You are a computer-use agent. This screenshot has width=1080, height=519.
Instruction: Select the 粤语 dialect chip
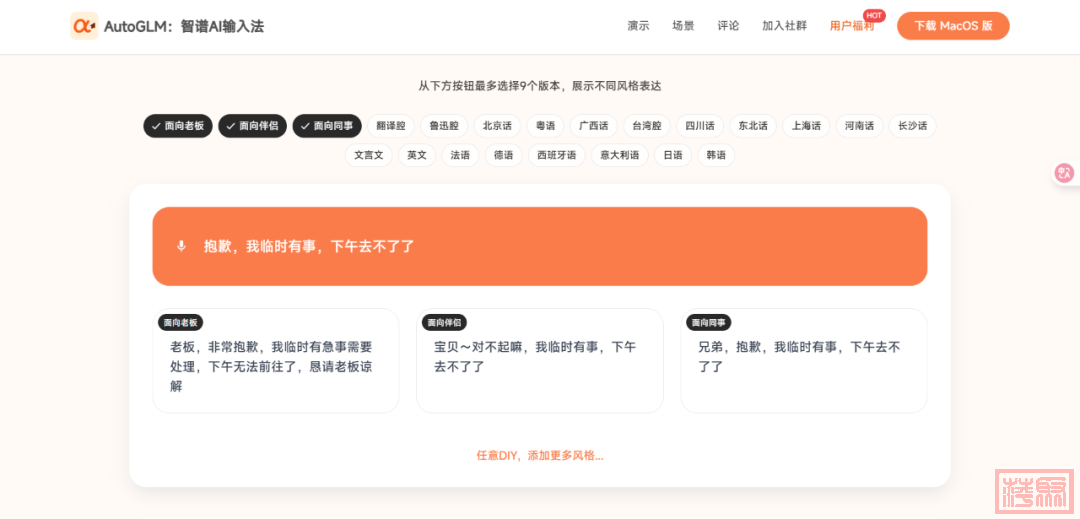(x=545, y=126)
